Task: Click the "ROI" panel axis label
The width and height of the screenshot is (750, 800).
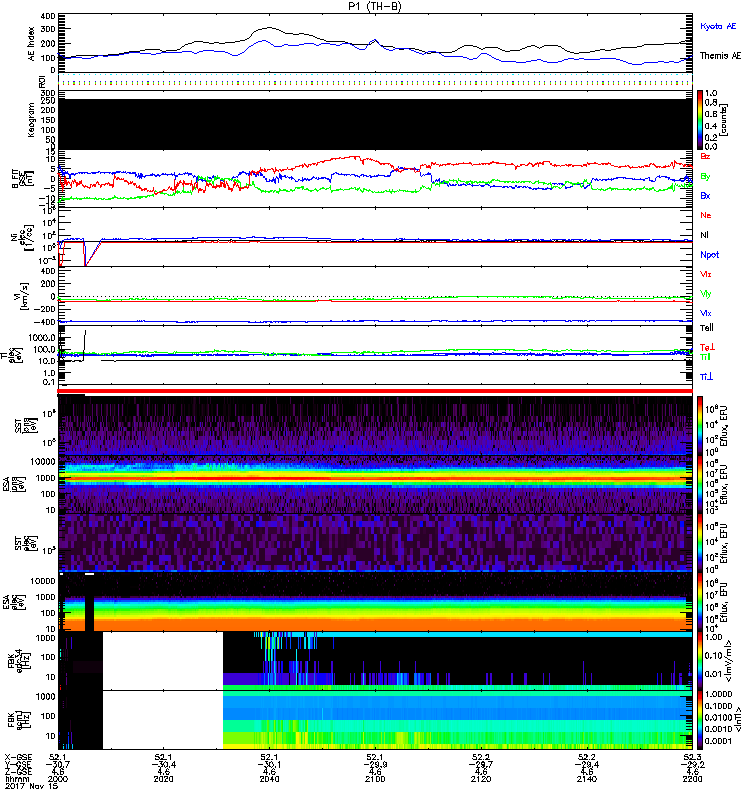Action: pos(42,82)
